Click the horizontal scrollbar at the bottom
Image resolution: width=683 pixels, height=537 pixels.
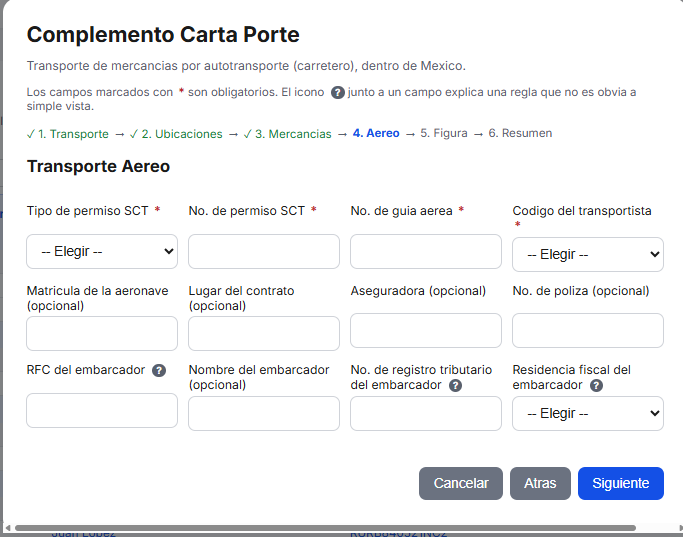pos(325,528)
